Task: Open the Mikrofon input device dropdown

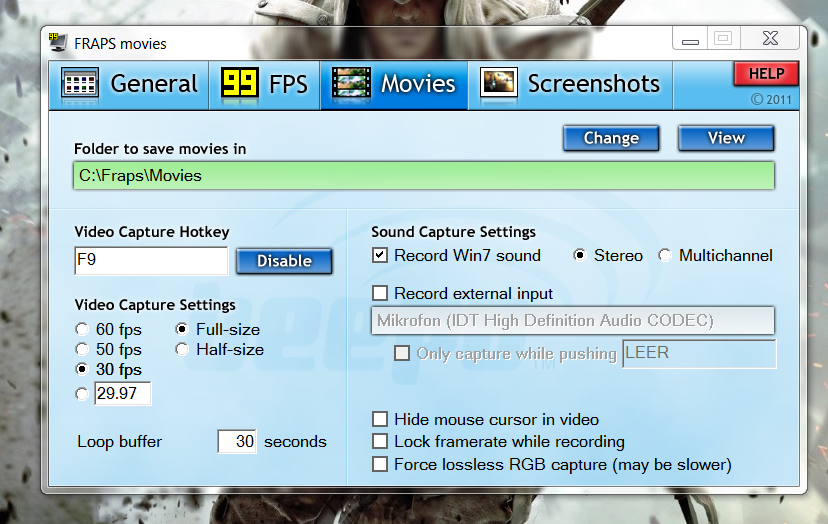Action: [573, 321]
